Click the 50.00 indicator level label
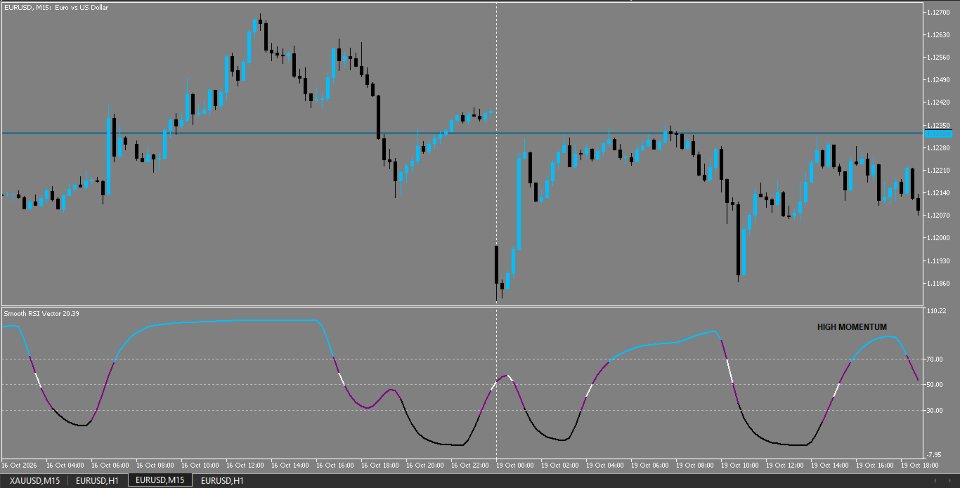The height and width of the screenshot is (488, 960). click(x=935, y=385)
